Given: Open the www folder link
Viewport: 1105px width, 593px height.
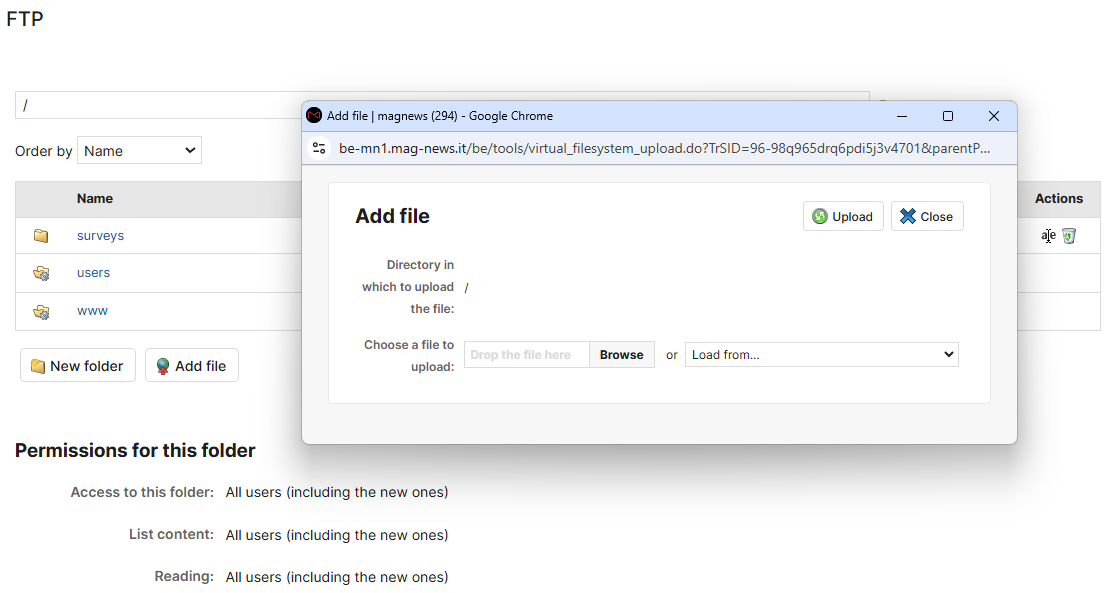Looking at the screenshot, I should (x=92, y=311).
